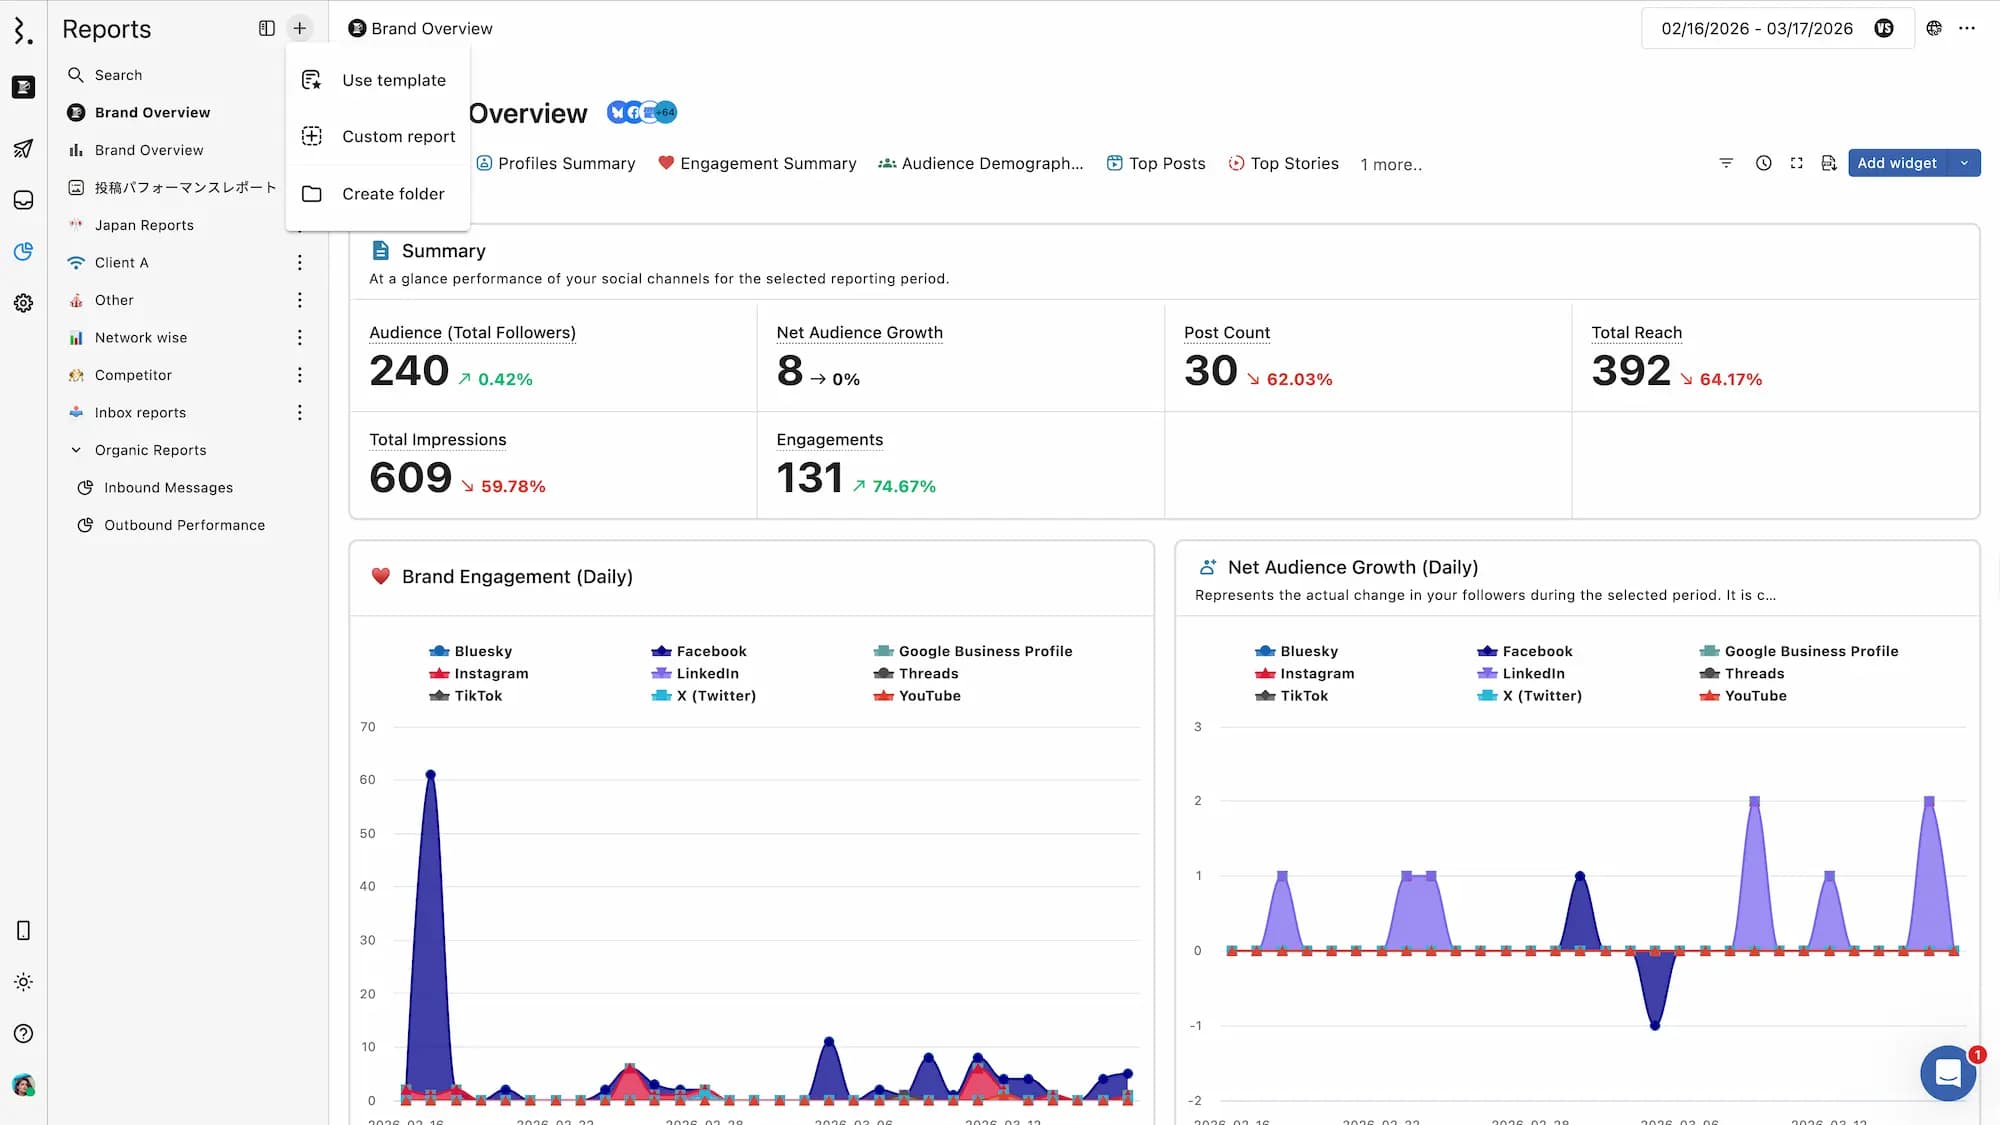Toggle LinkedIn series in Net Audience Growth legend
Image resolution: width=2000 pixels, height=1125 pixels.
[x=1521, y=673]
